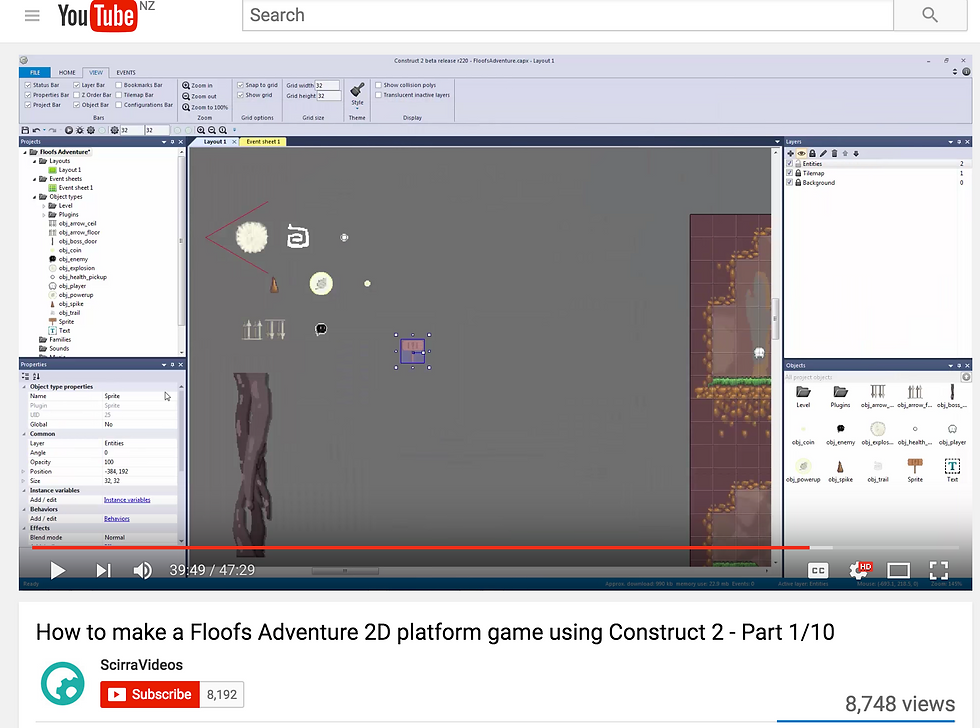Select the VIEW ribbon tab
Screen dimensions: 980x728
tap(96, 72)
